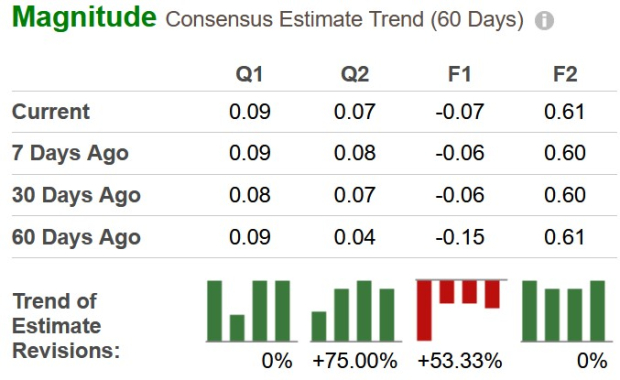Image resolution: width=620 pixels, height=380 pixels.
Task: Click the Q1 estimate revisions bar chart
Action: coord(252,311)
